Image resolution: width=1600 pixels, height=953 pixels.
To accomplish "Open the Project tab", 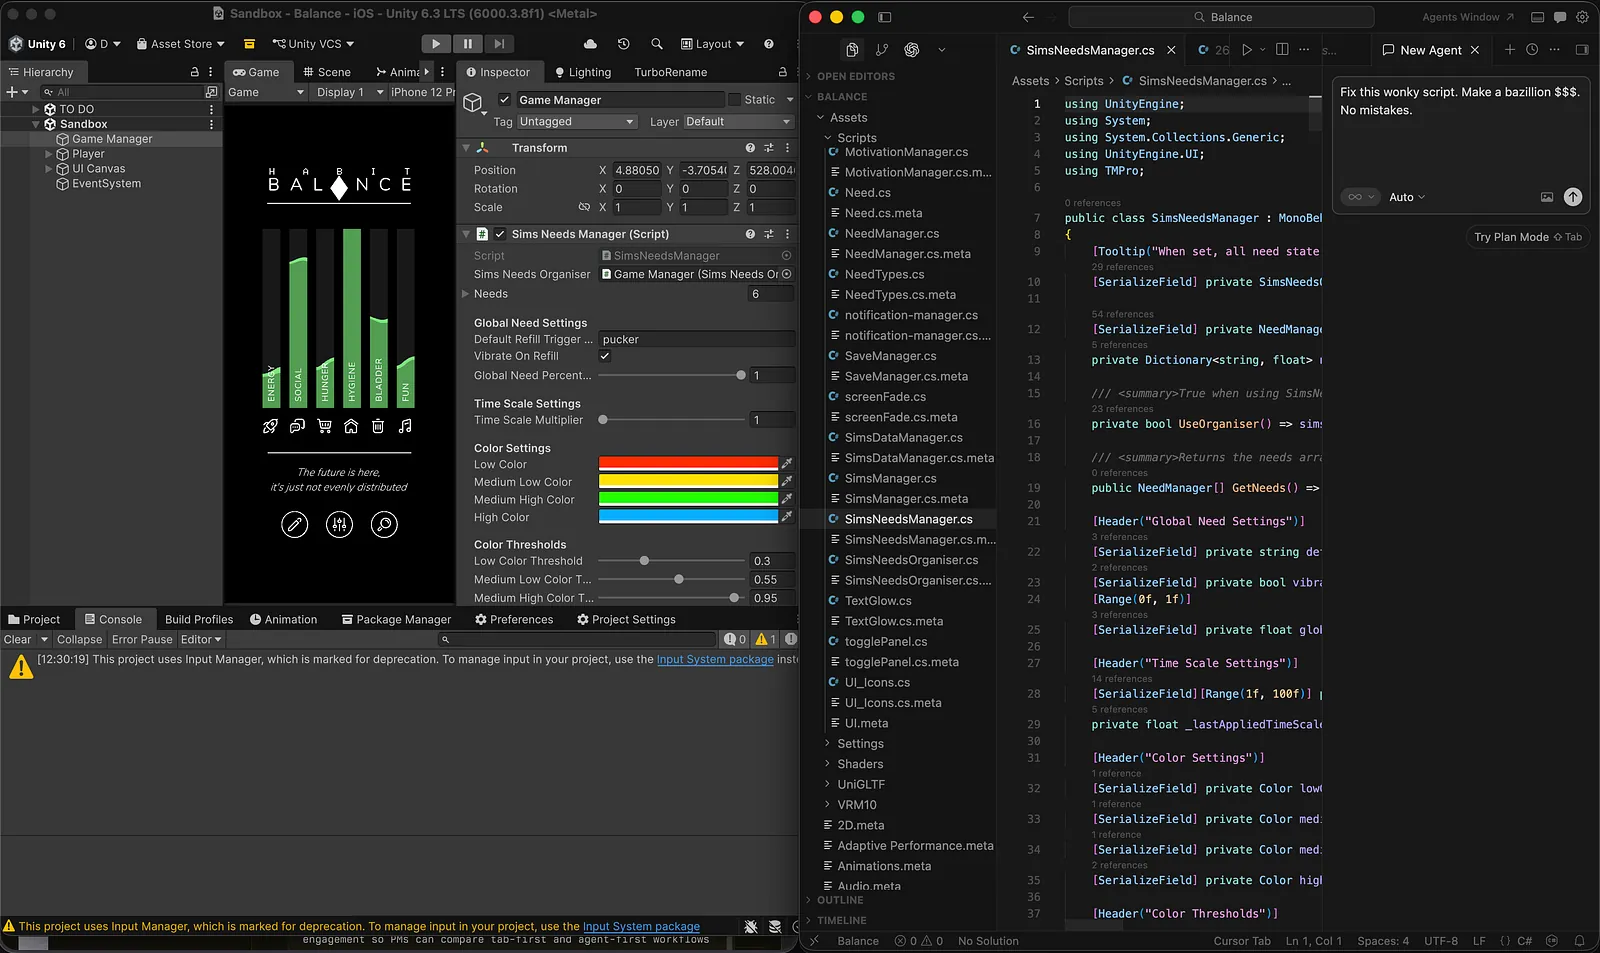I will pos(34,620).
